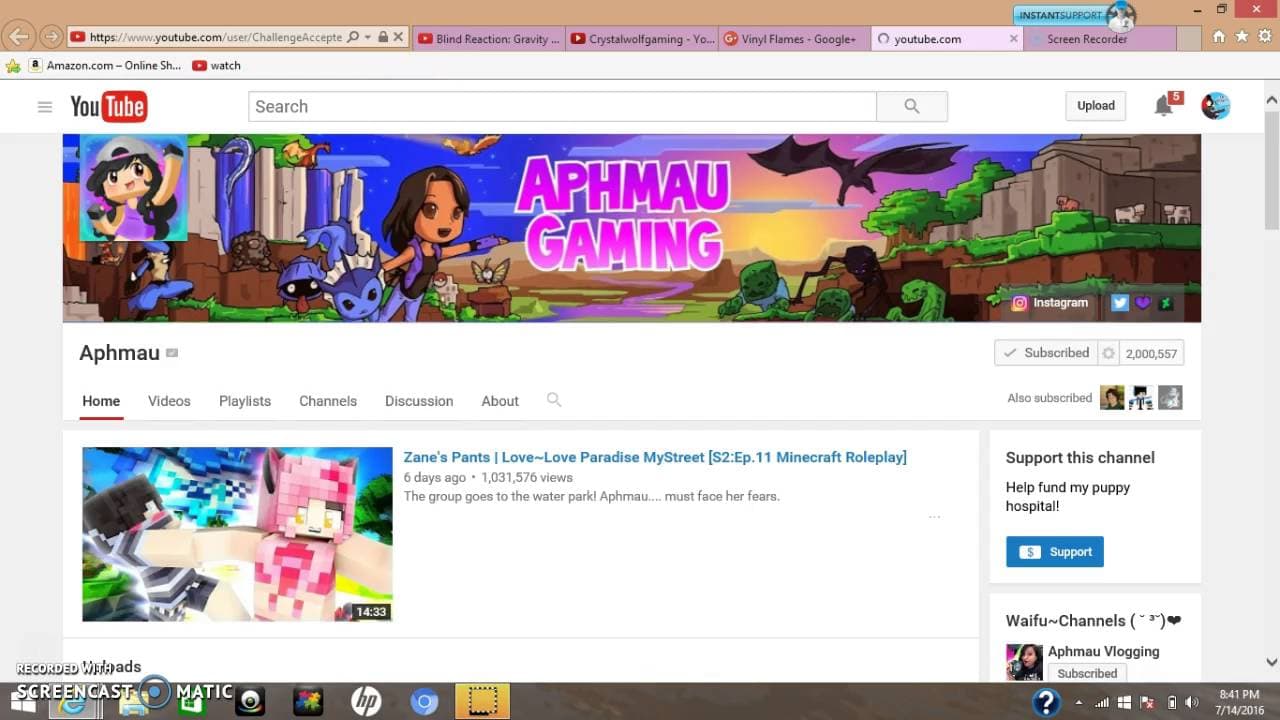This screenshot has width=1280, height=720.
Task: Open the About tab
Action: coord(500,401)
